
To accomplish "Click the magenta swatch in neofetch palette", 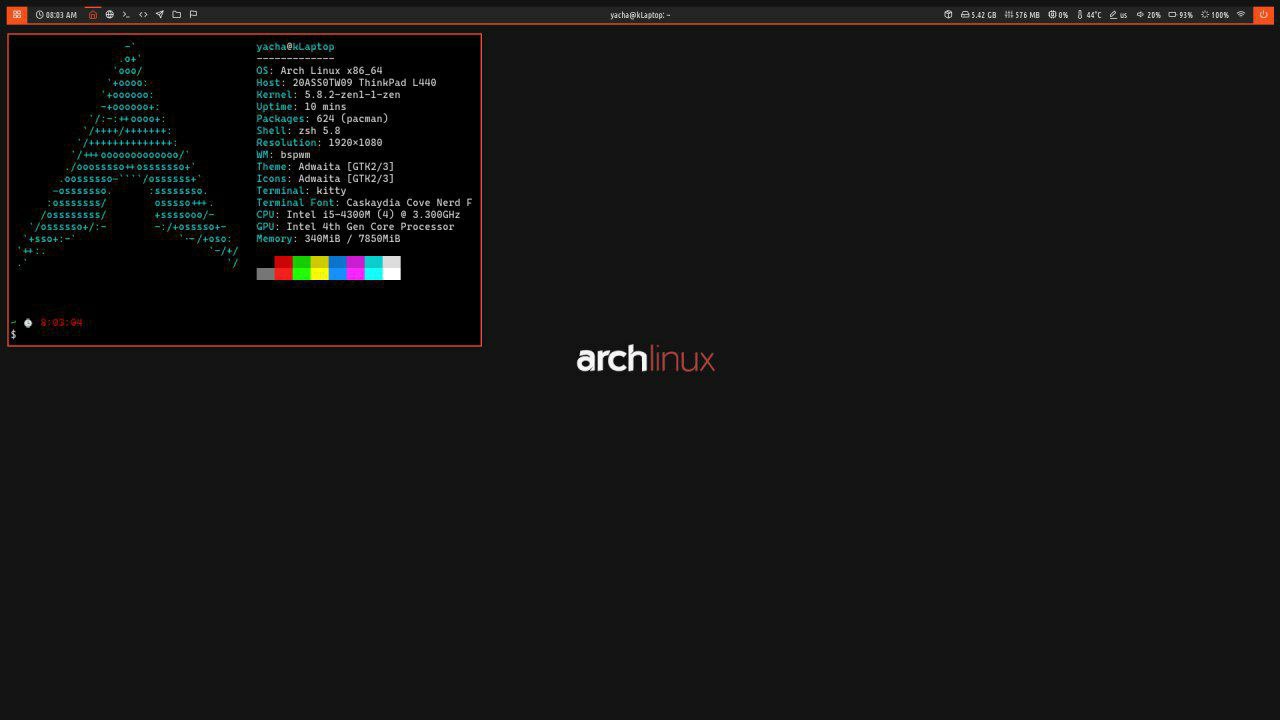I will coord(355,268).
